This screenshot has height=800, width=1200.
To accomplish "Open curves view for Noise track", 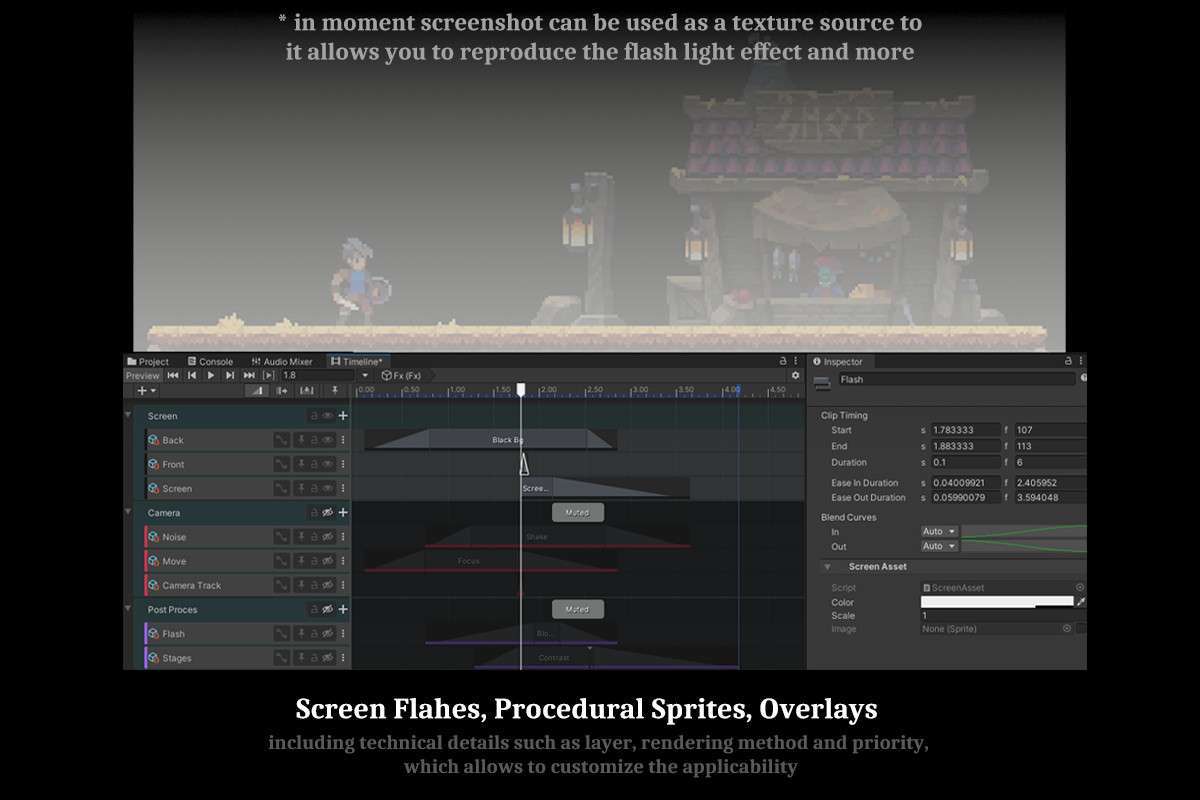I will (282, 537).
